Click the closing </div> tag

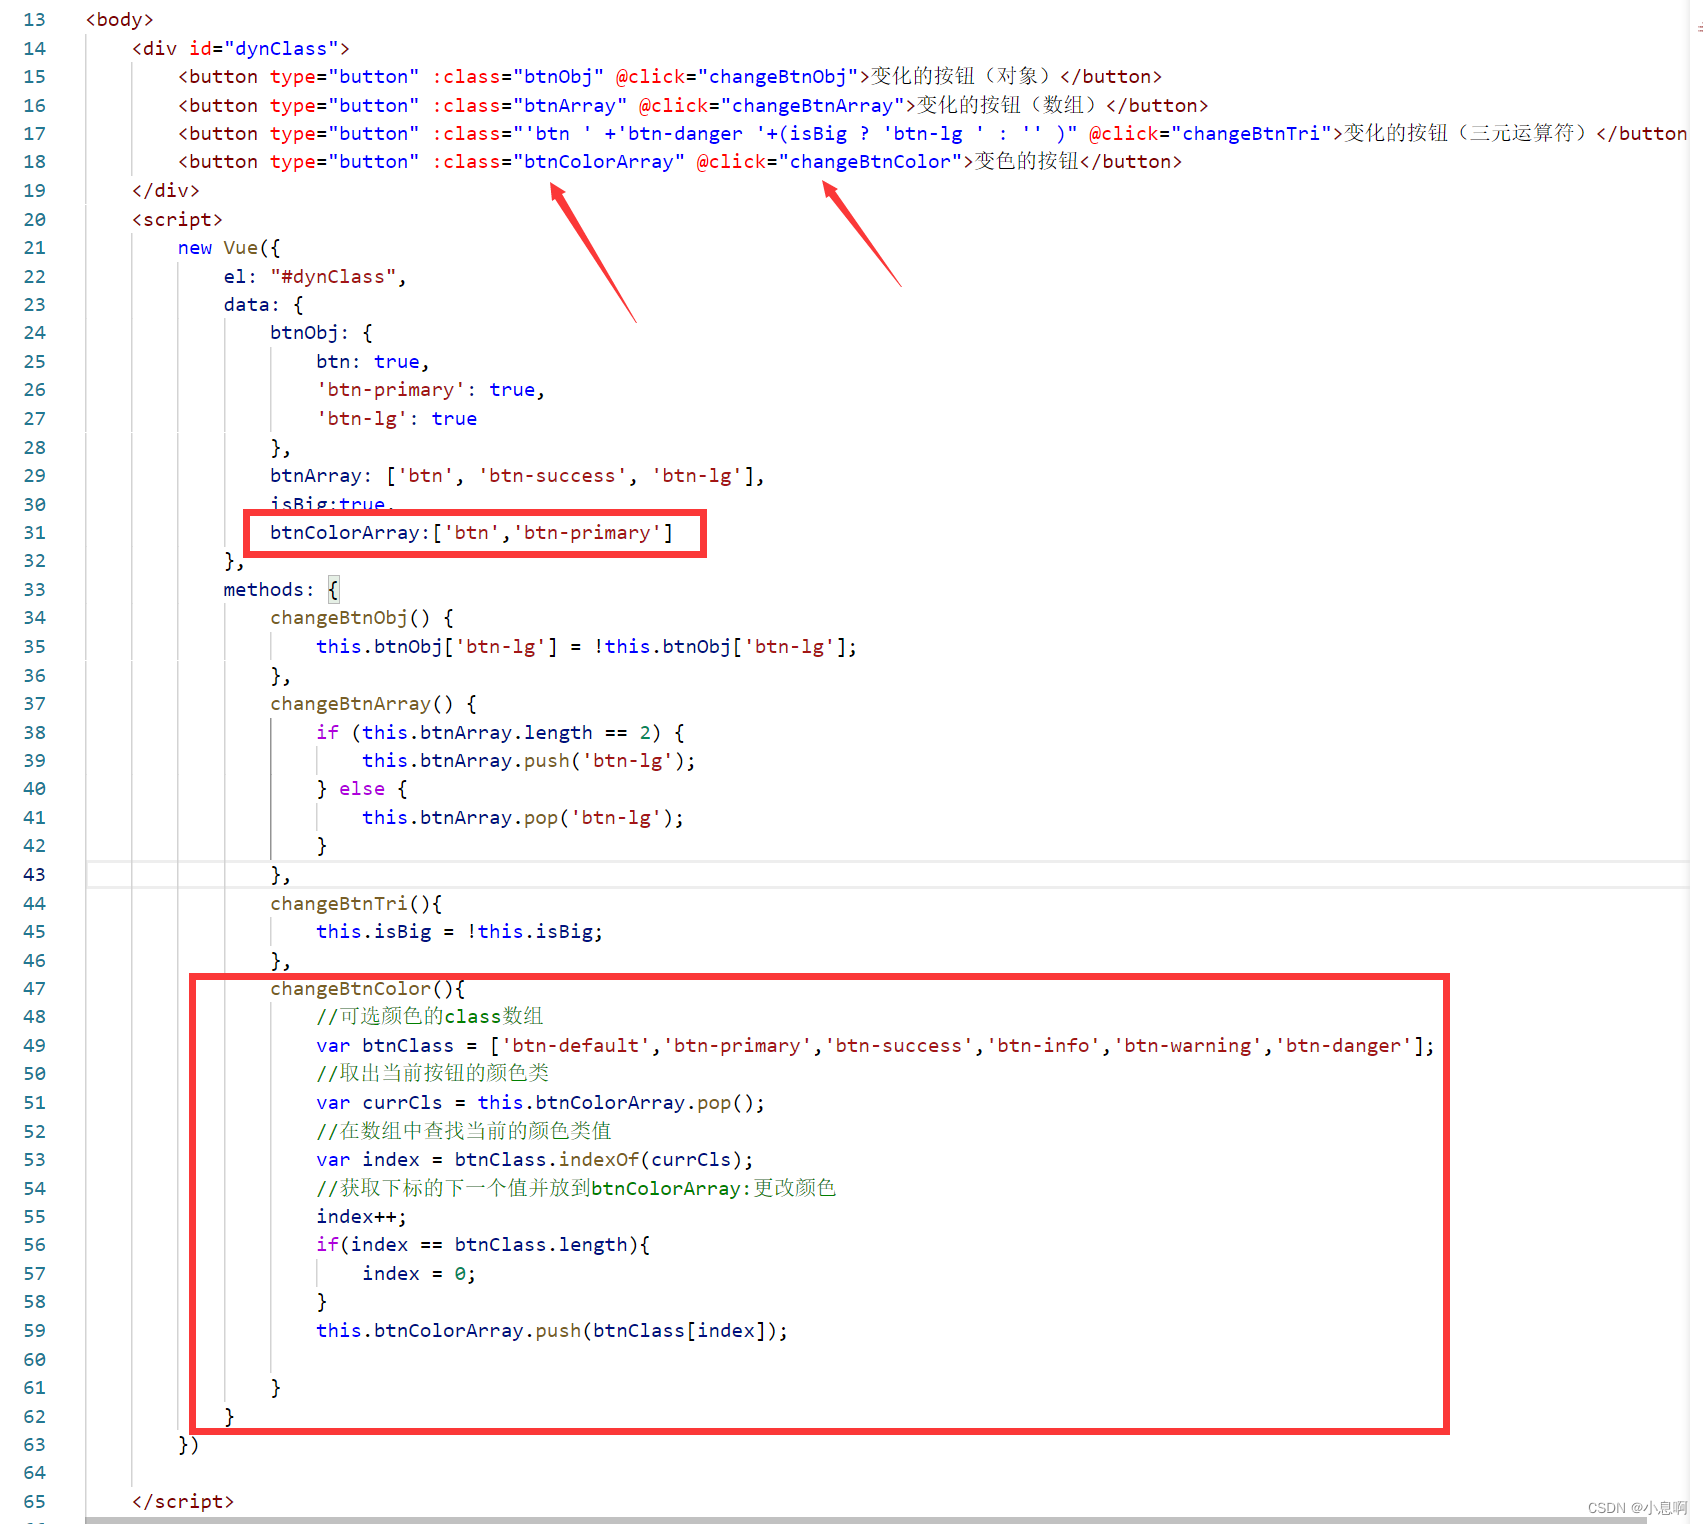(166, 190)
